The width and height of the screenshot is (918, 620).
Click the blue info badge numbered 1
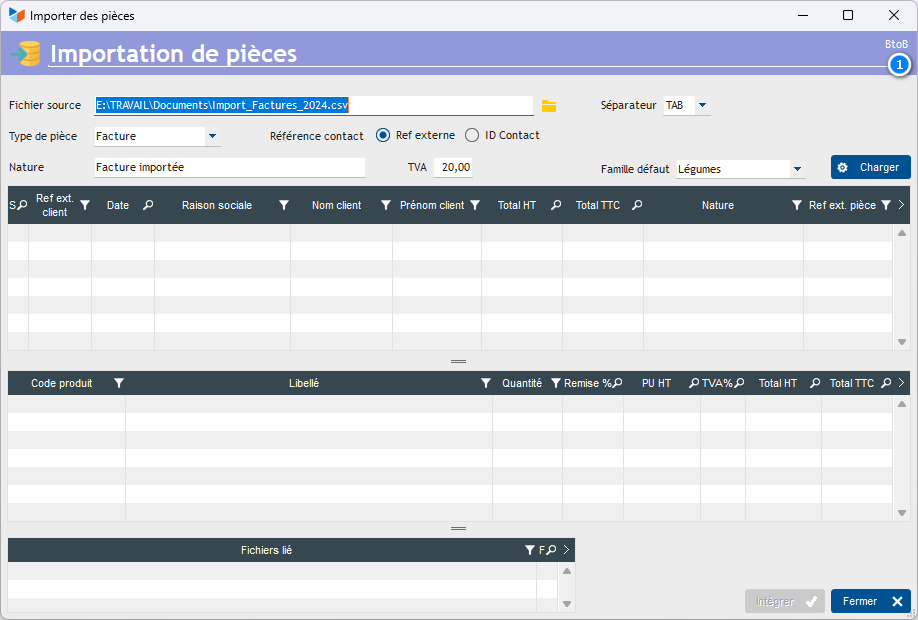(x=899, y=65)
